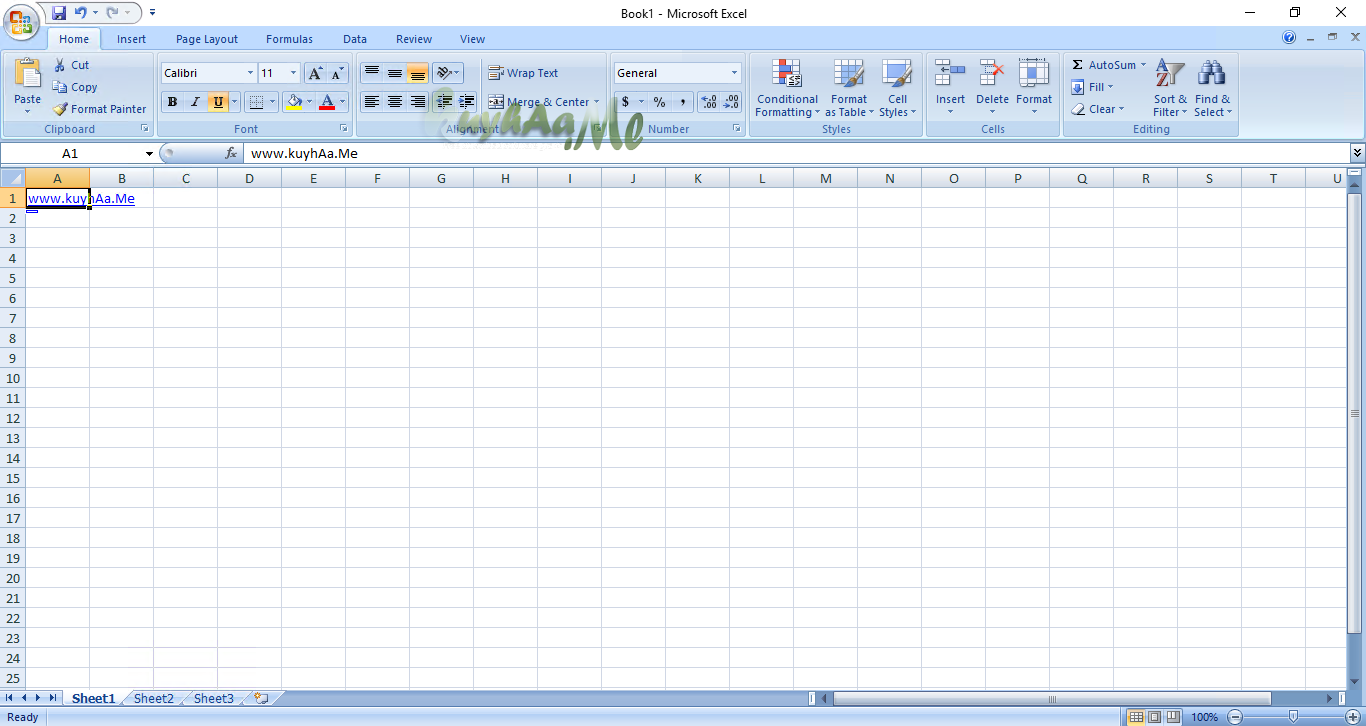Open the Clear dropdown
Image resolution: width=1366 pixels, height=726 pixels.
pyautogui.click(x=1098, y=109)
